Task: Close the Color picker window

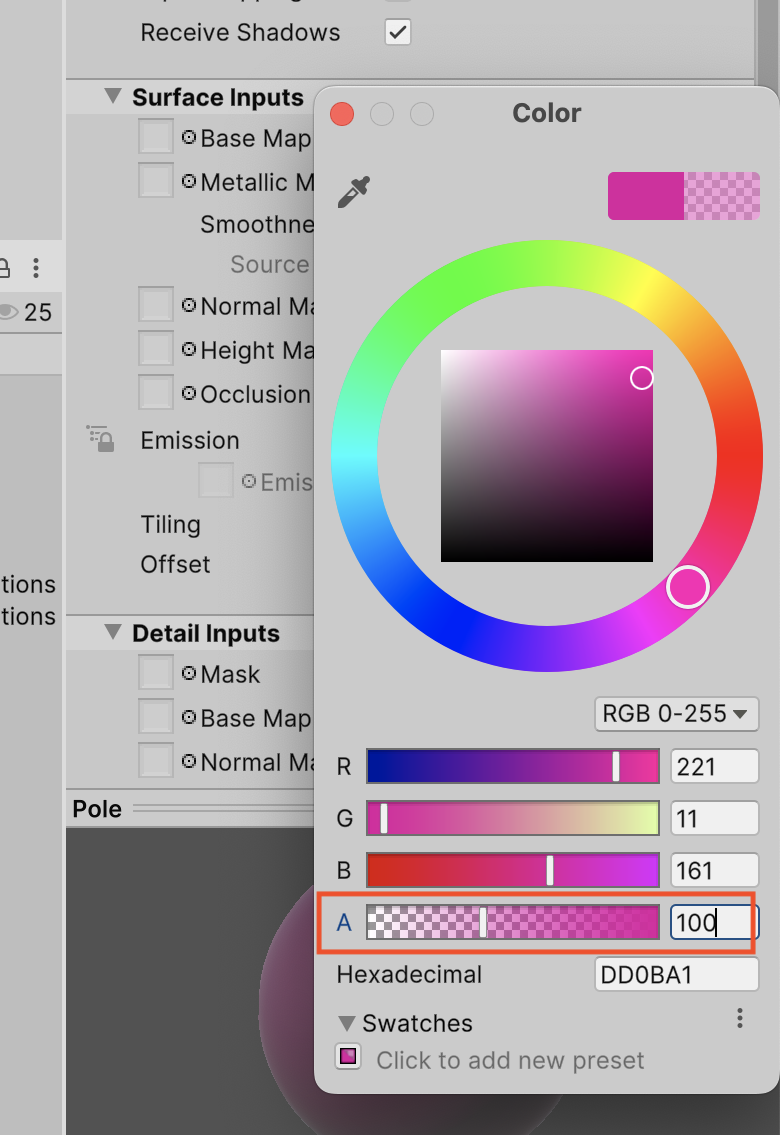Action: click(342, 114)
